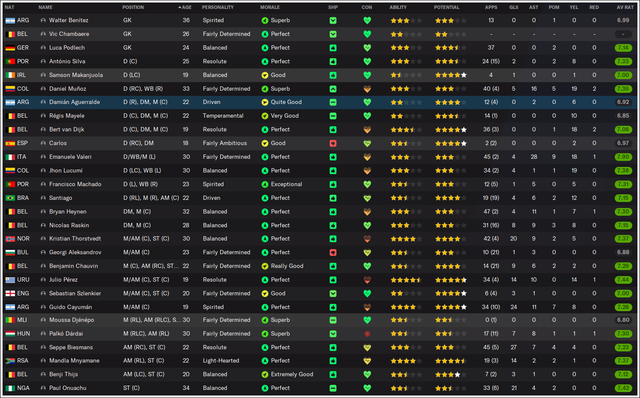Click the Hungary flag beside Palkó Dárdai
Image resolution: width=640 pixels, height=398 pixels.
10,334
